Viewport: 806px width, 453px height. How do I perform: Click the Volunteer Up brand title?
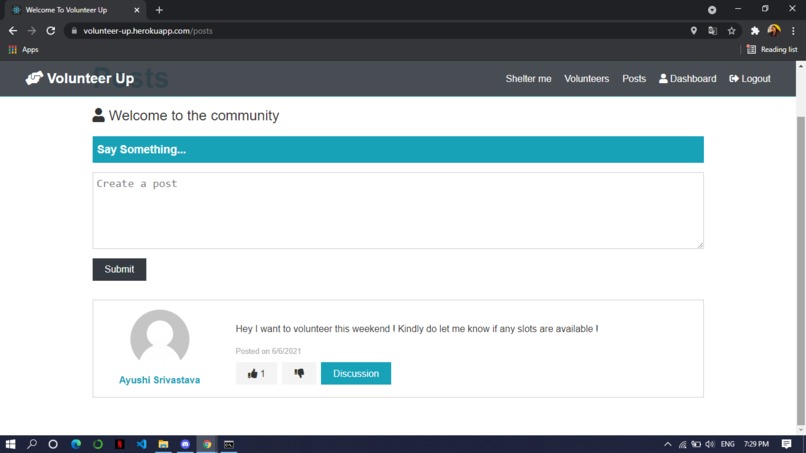click(x=90, y=78)
